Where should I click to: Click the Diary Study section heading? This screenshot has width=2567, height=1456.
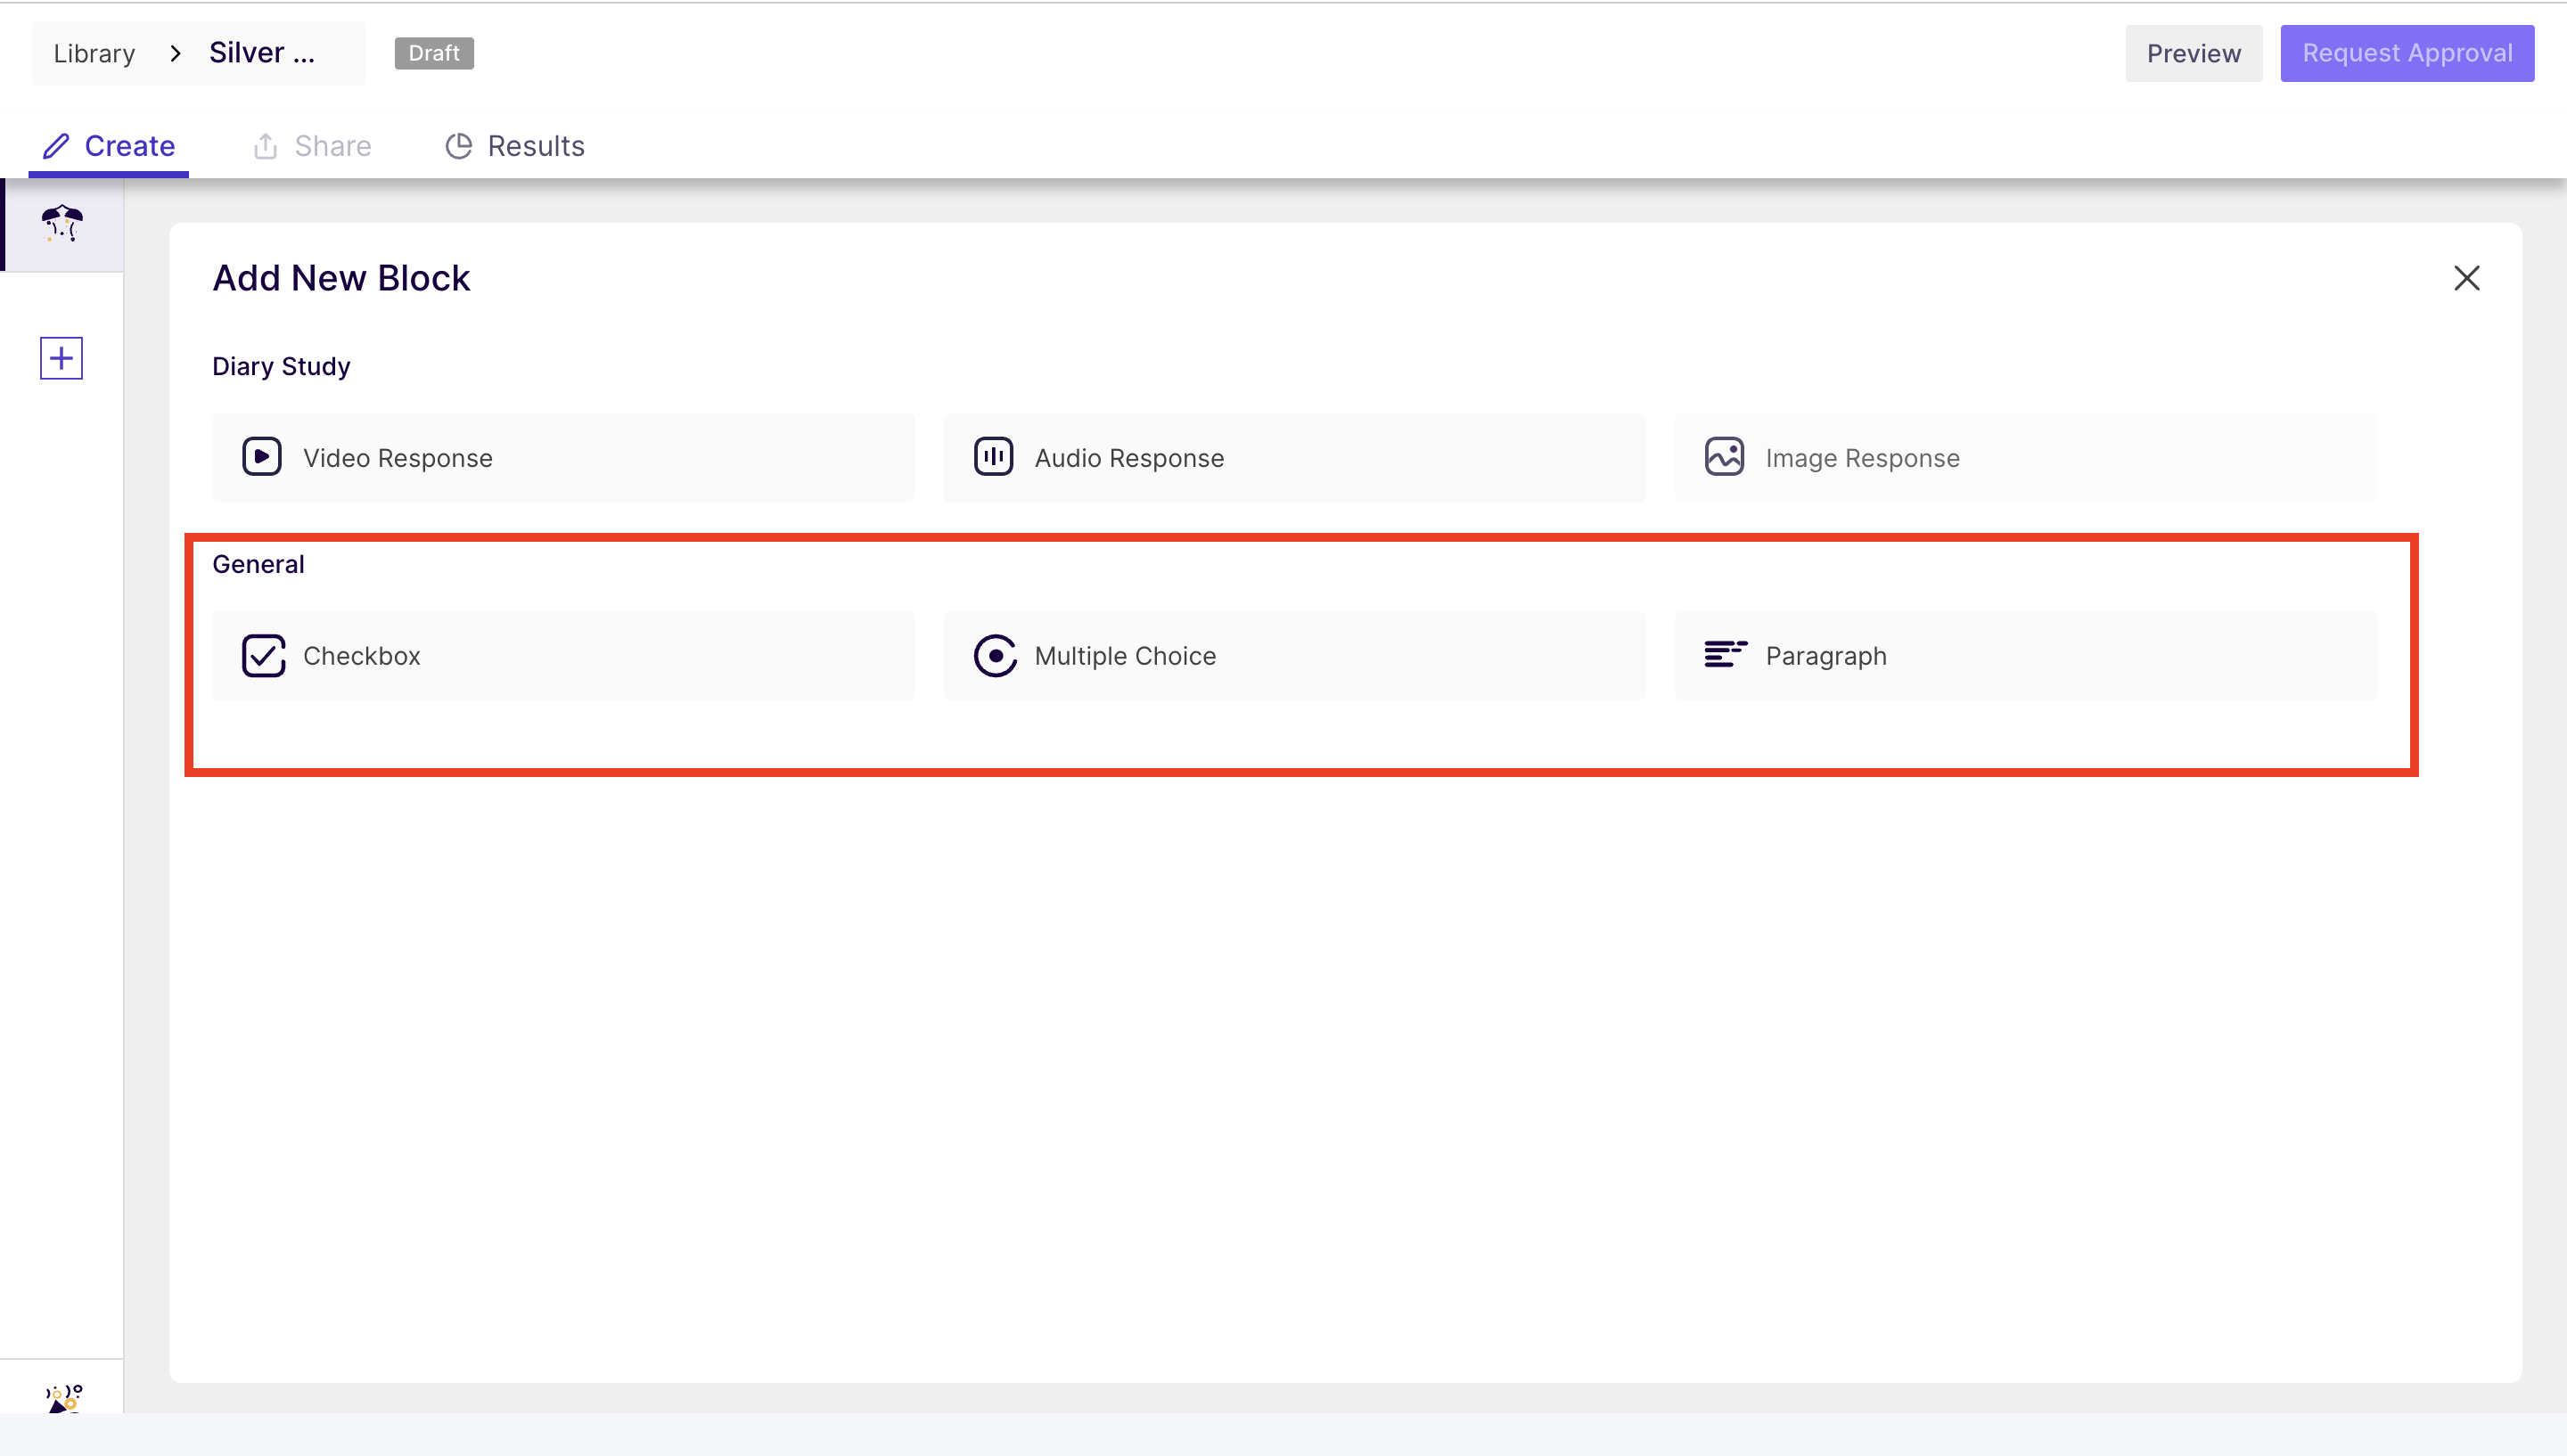point(281,366)
